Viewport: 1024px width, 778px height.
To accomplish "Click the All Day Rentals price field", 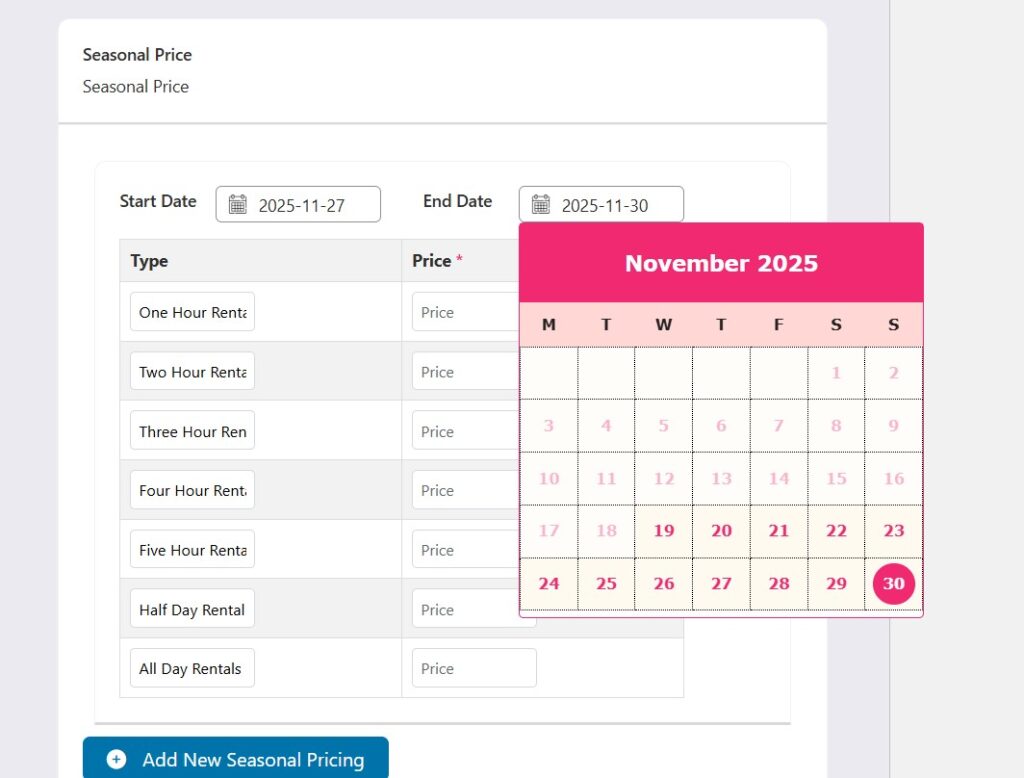I will [474, 667].
